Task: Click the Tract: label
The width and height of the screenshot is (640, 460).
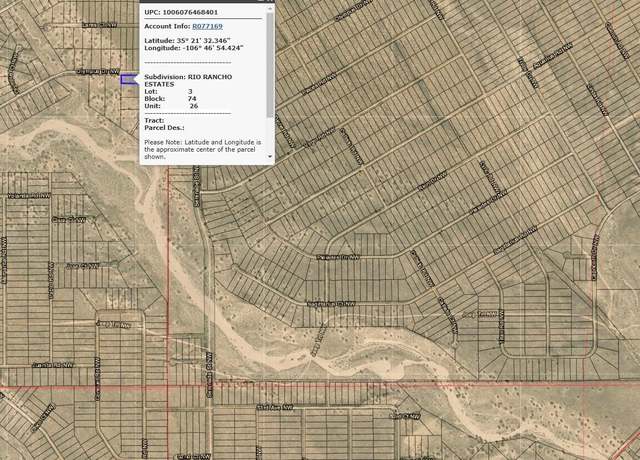Action: pyautogui.click(x=154, y=120)
